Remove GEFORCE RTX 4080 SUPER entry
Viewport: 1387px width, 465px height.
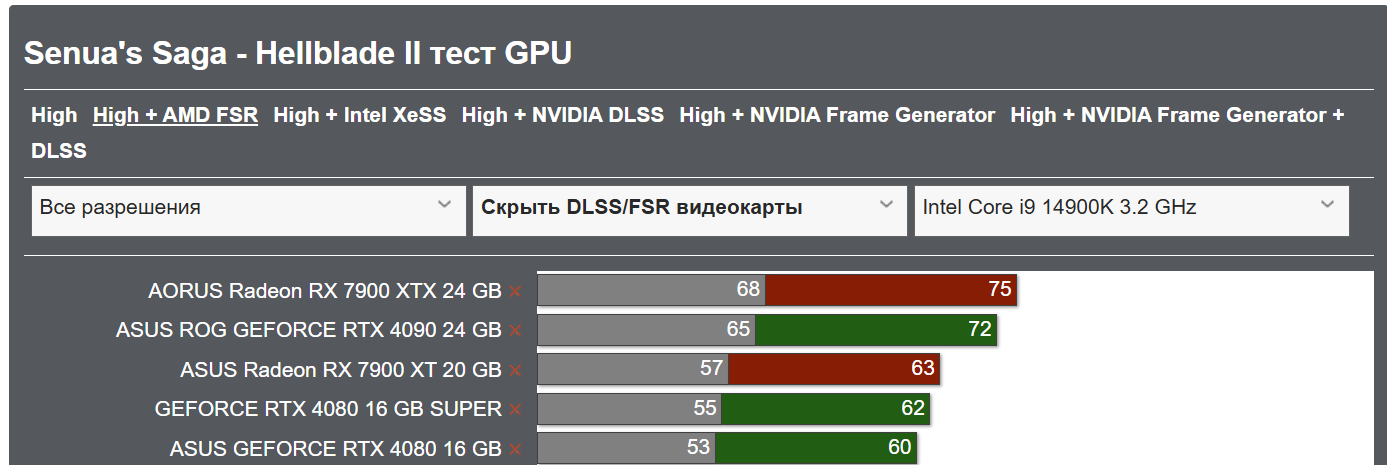[515, 410]
